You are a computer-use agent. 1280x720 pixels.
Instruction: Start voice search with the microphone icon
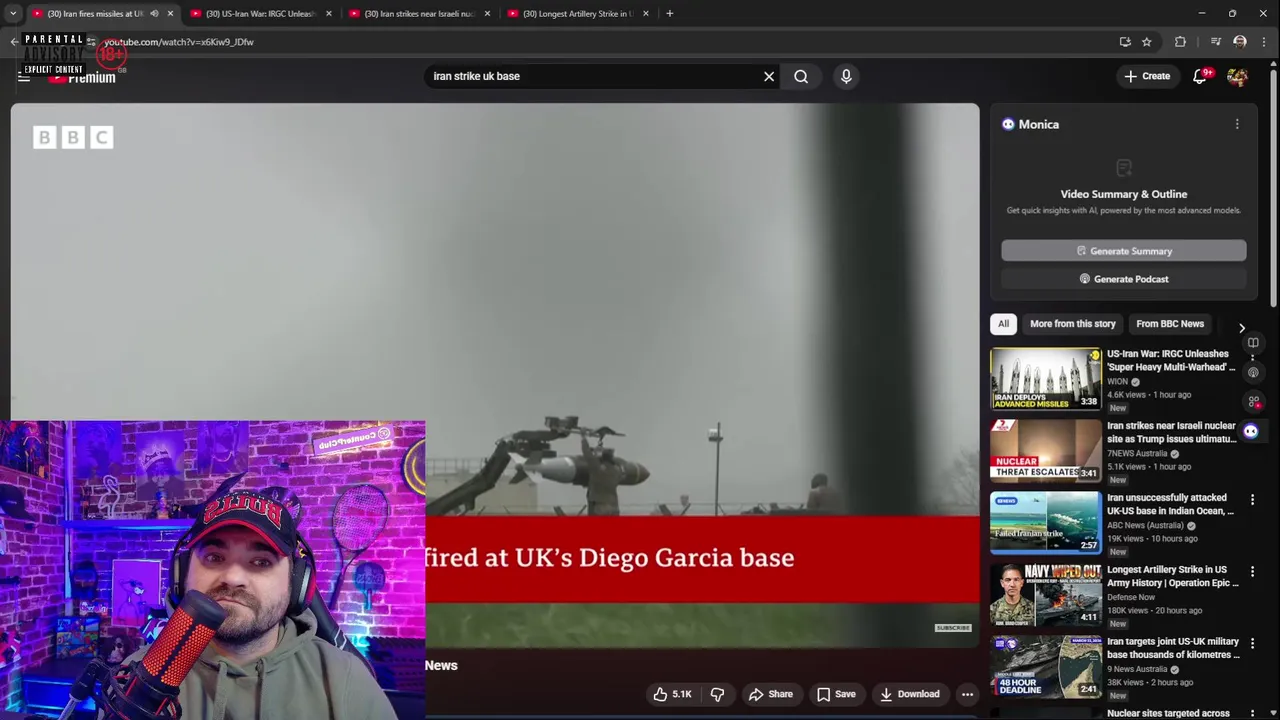click(846, 76)
